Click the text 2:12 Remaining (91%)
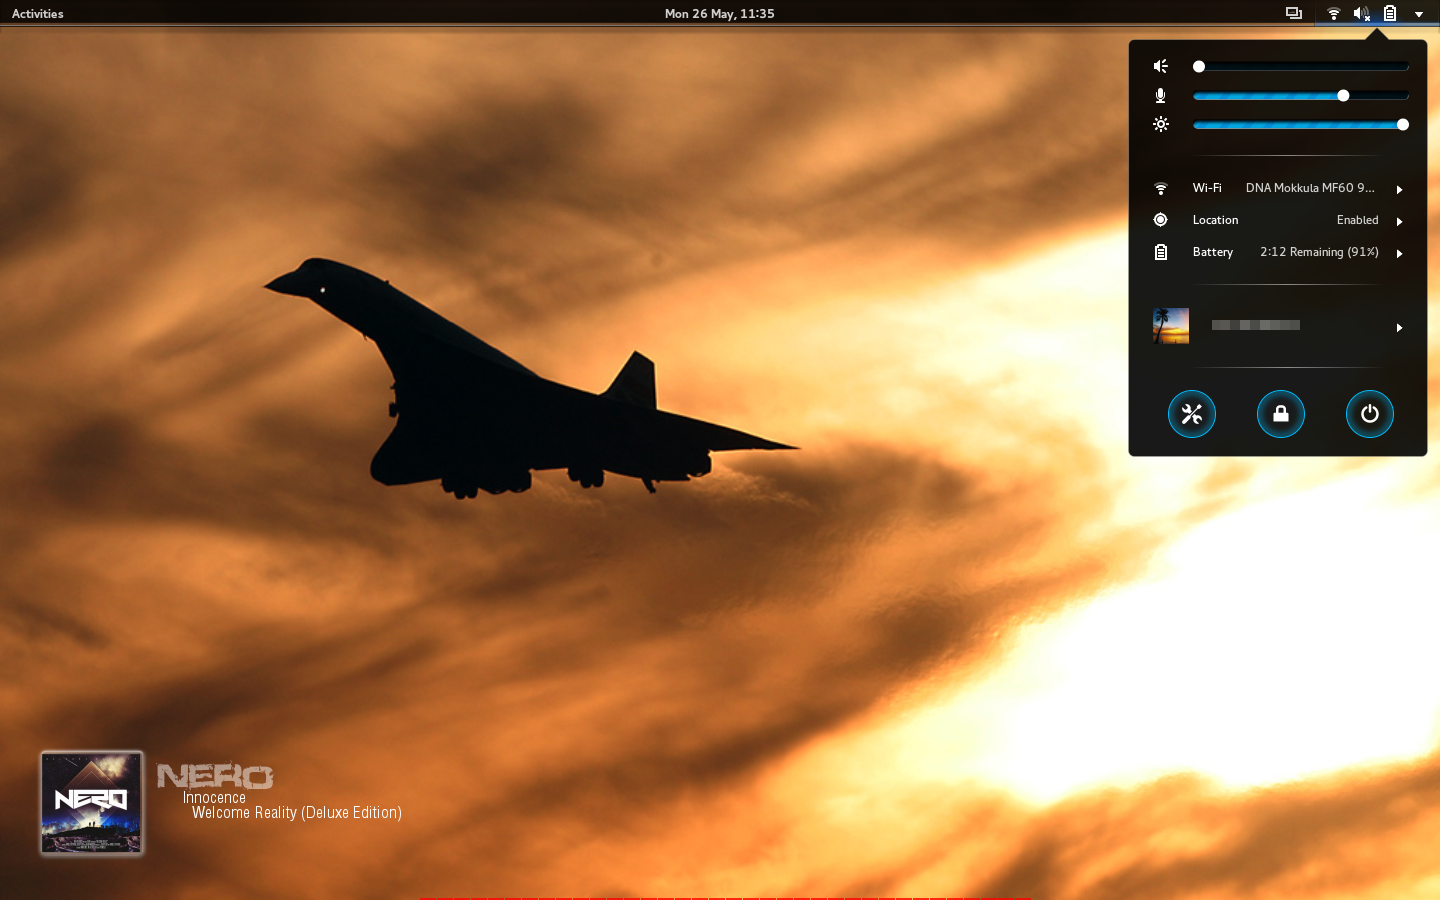Viewport: 1440px width, 900px height. coord(1319,252)
